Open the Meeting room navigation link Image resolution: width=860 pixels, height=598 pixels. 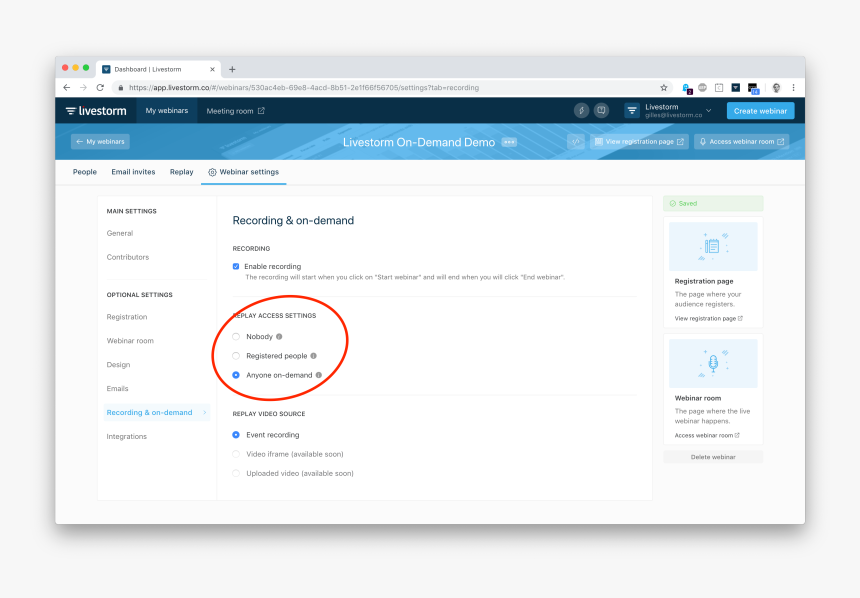[x=235, y=111]
